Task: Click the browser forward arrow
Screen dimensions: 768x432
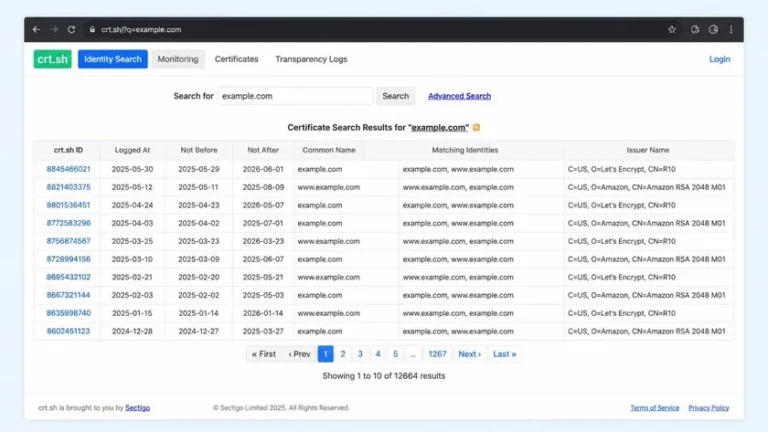Action: click(x=54, y=29)
